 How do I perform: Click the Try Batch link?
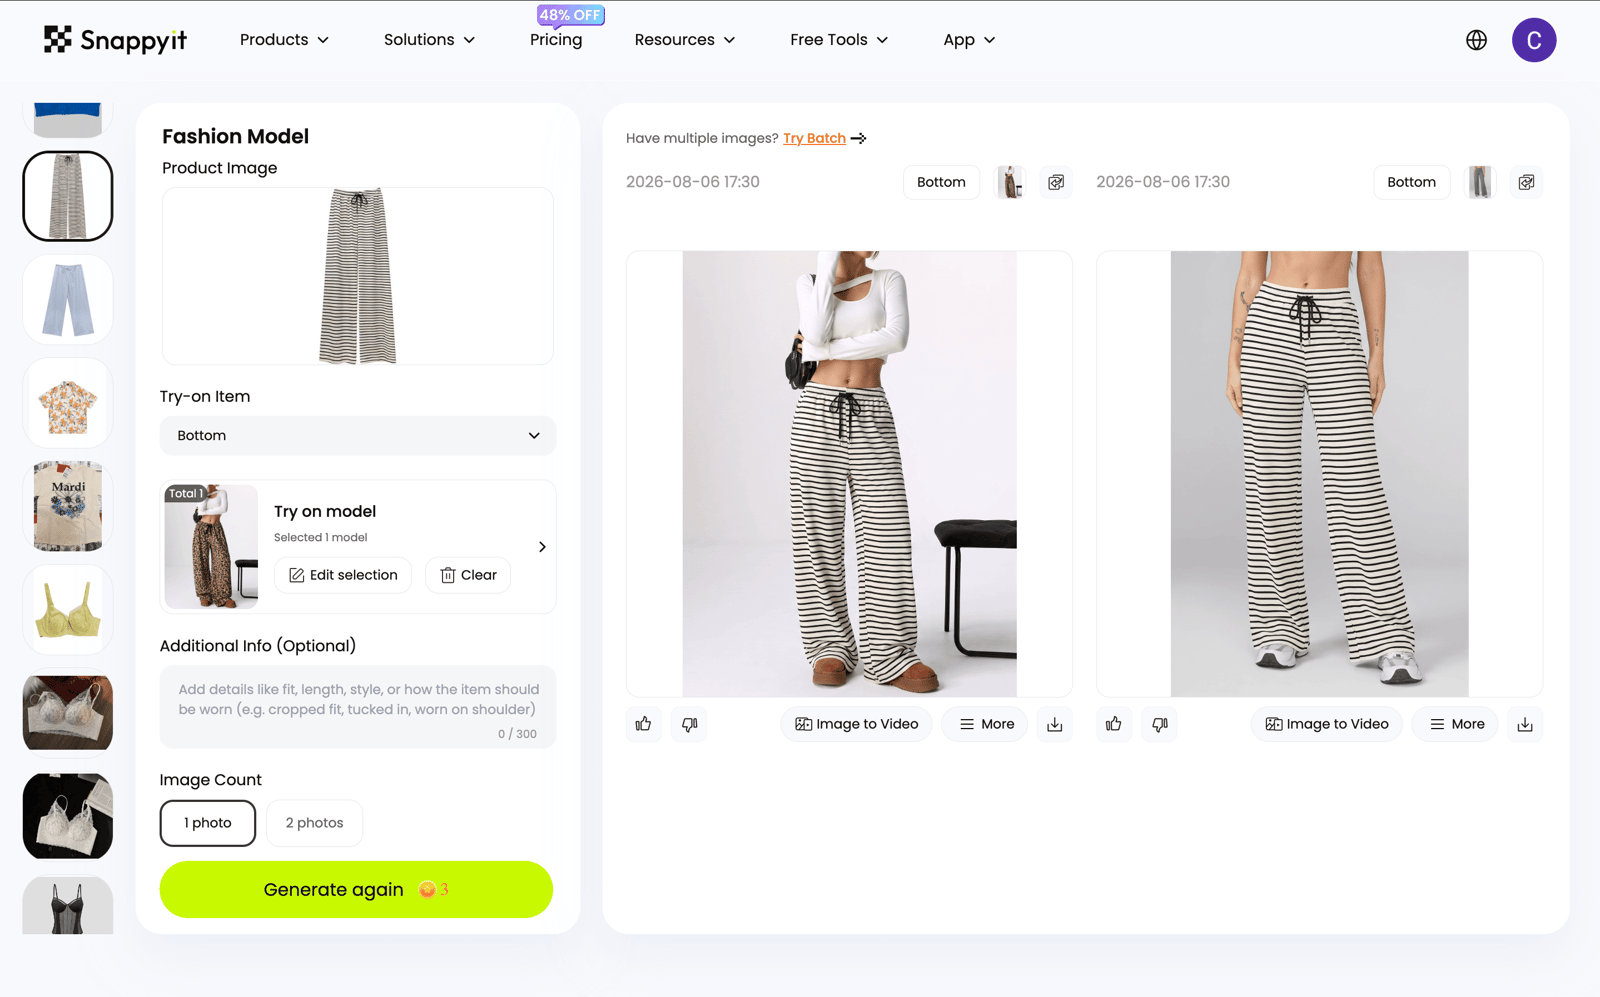click(x=814, y=138)
